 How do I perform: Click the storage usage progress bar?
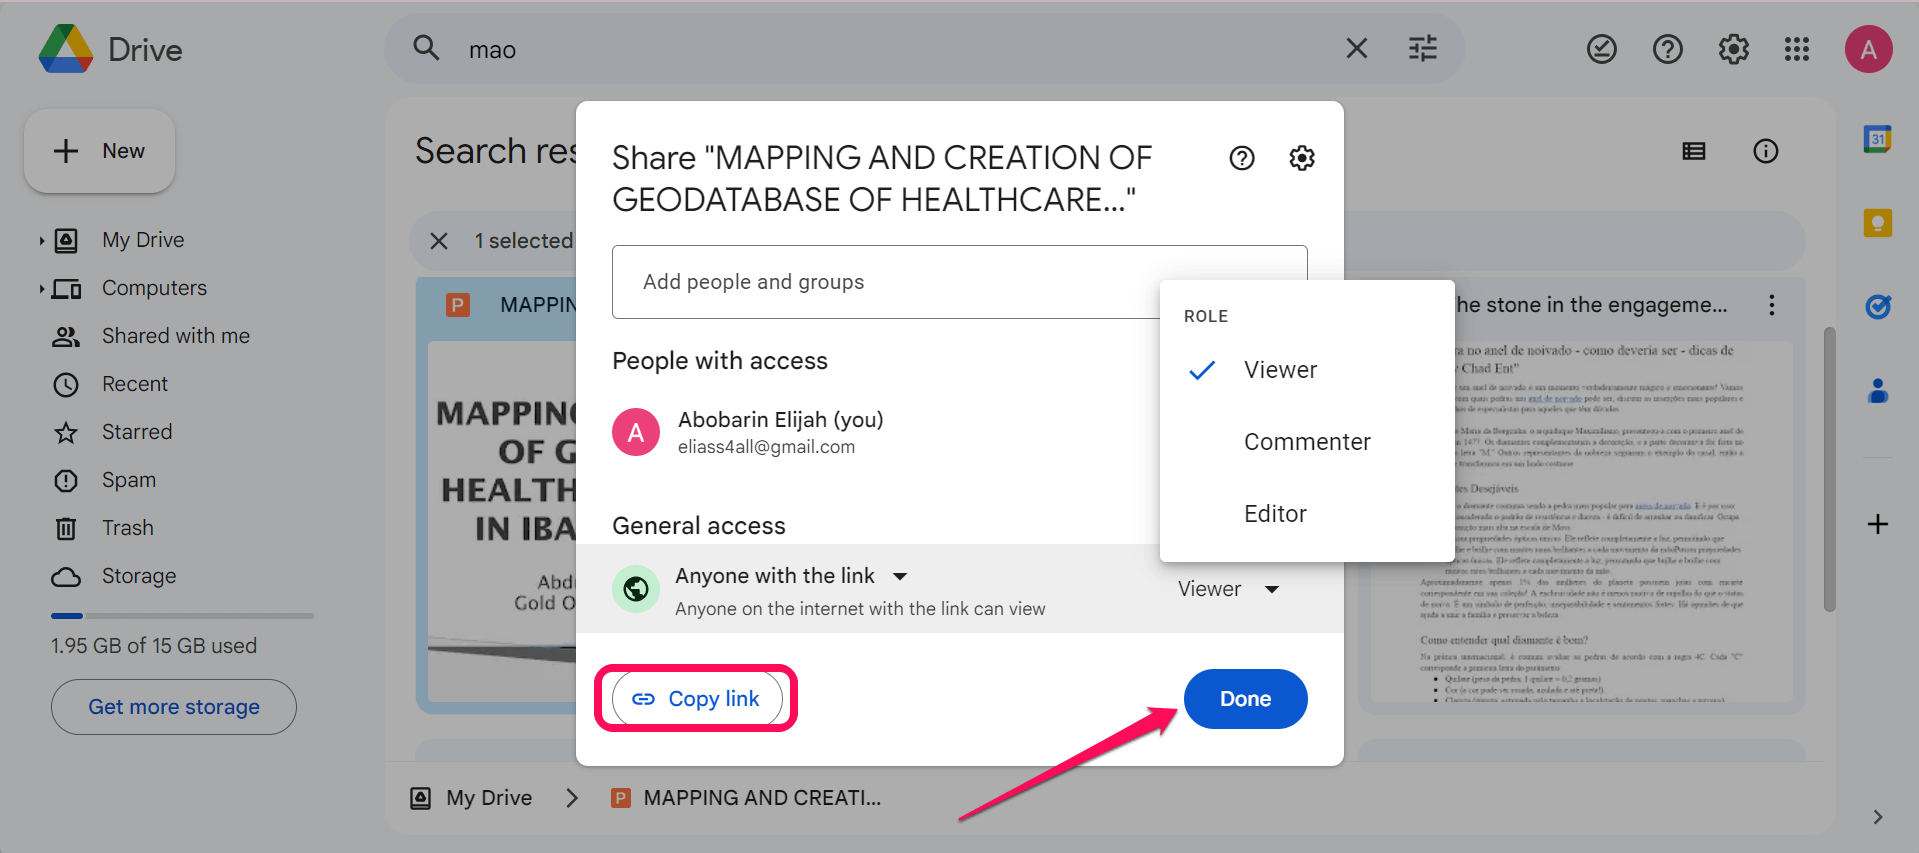(x=182, y=616)
